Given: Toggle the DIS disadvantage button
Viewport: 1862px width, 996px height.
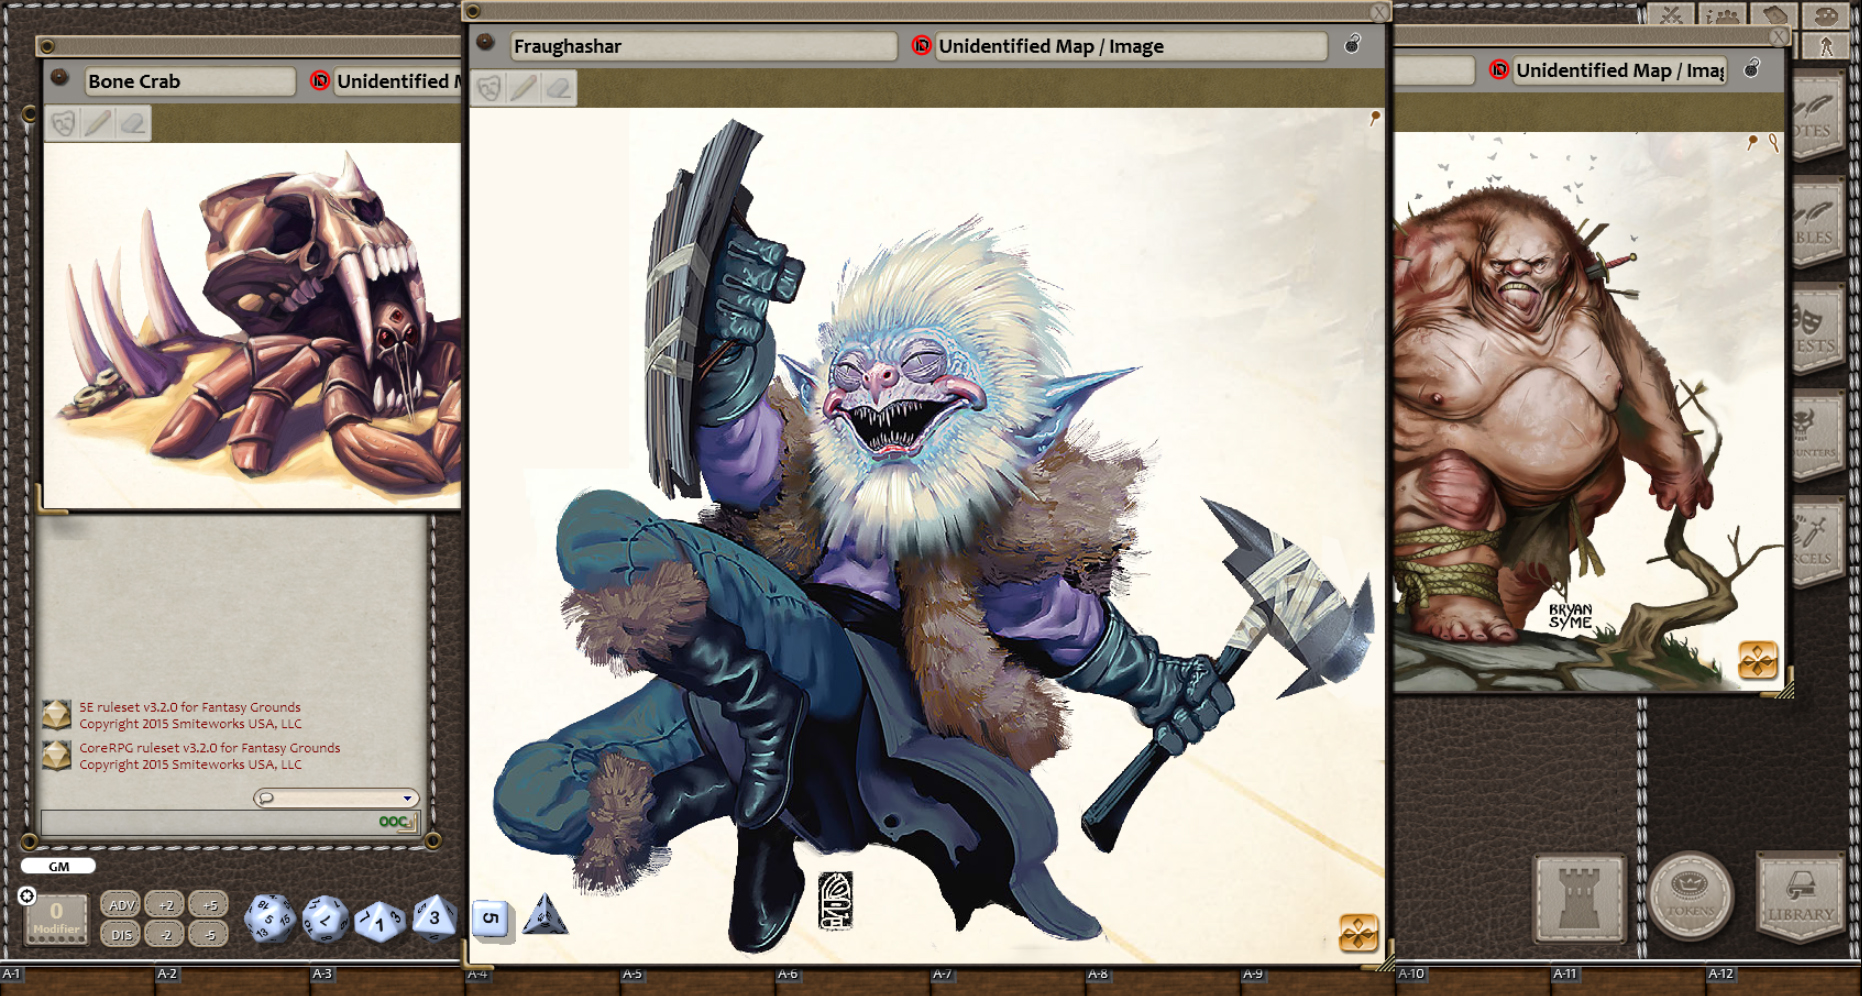Looking at the screenshot, I should pos(121,935).
